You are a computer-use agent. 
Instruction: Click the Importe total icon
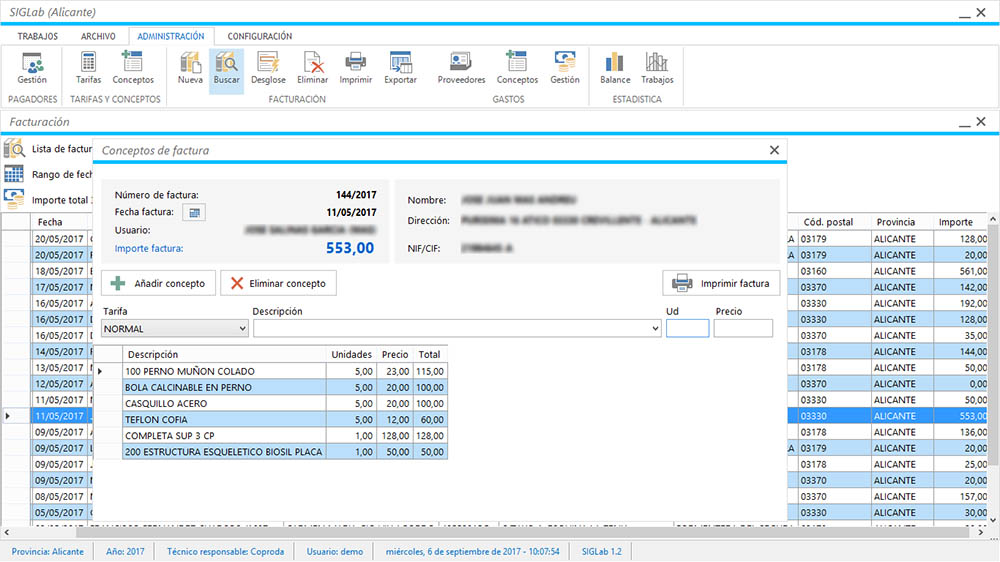pos(14,199)
